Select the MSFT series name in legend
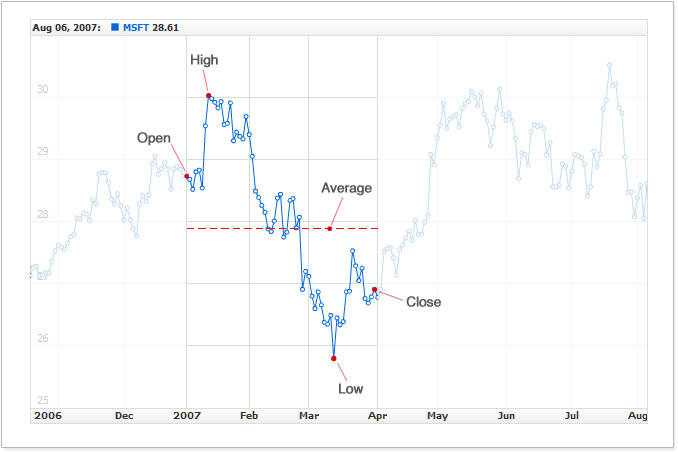The width and height of the screenshot is (678, 453). (x=135, y=27)
